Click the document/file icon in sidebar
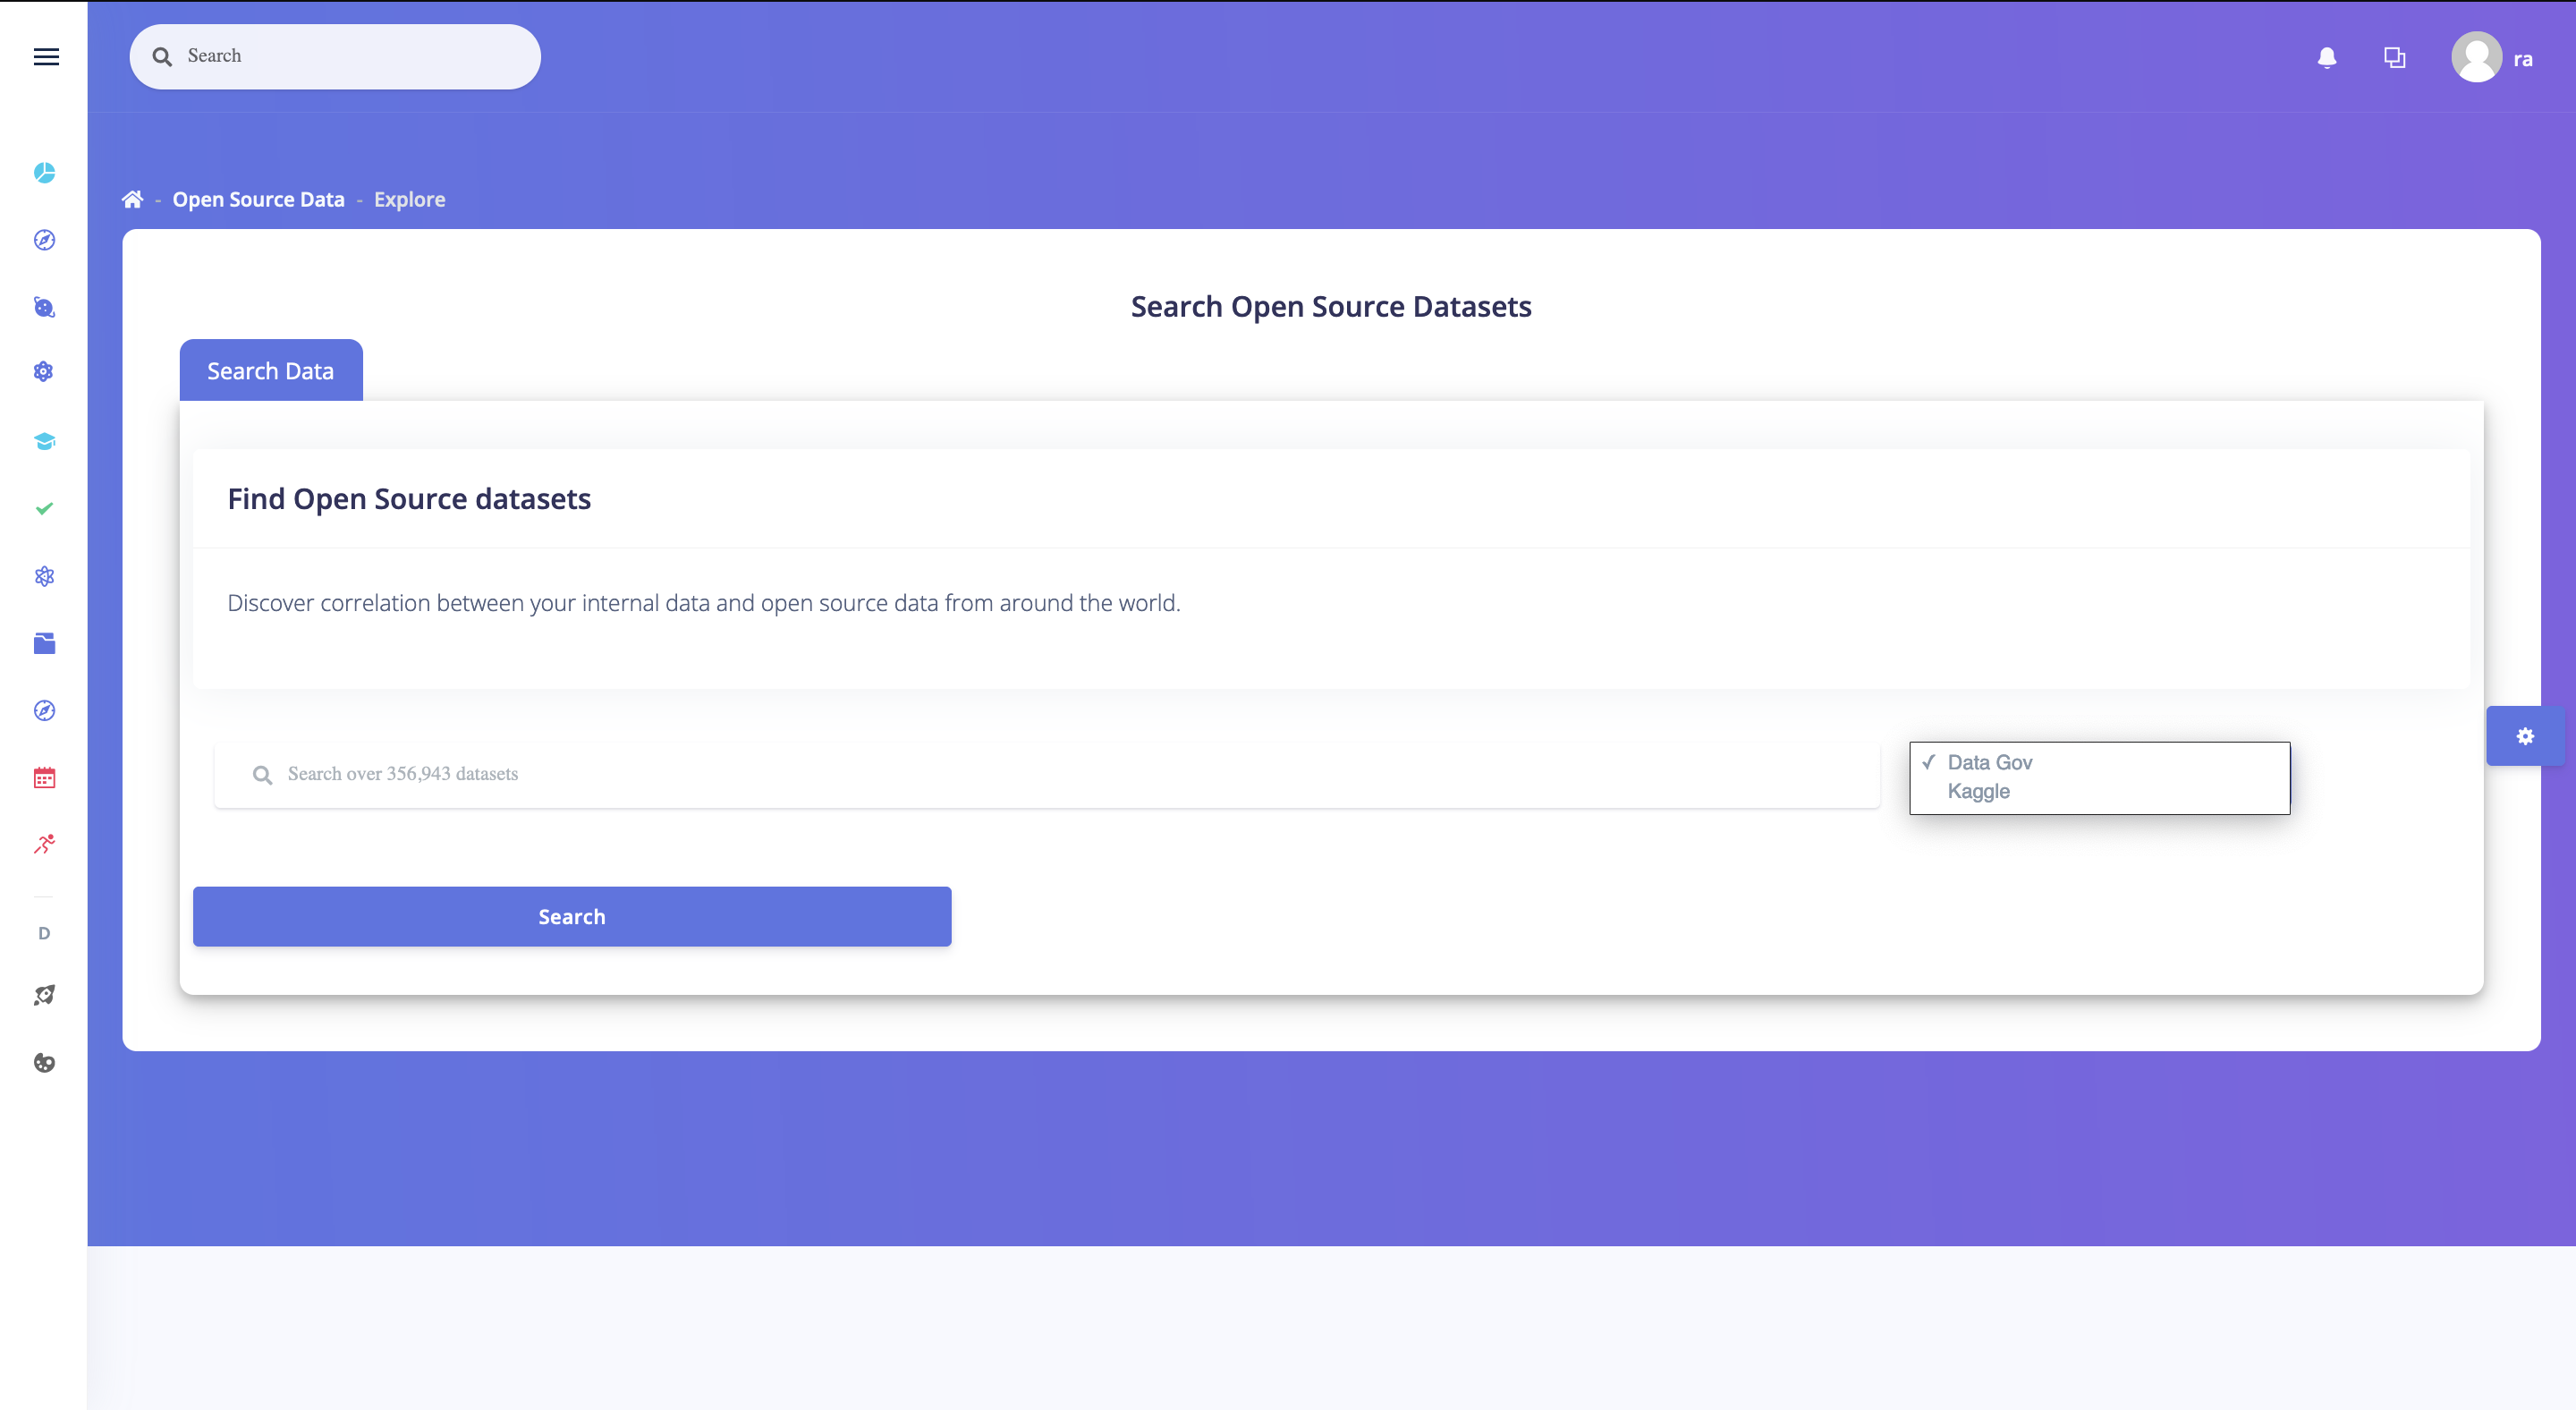2576x1410 pixels. [x=44, y=644]
